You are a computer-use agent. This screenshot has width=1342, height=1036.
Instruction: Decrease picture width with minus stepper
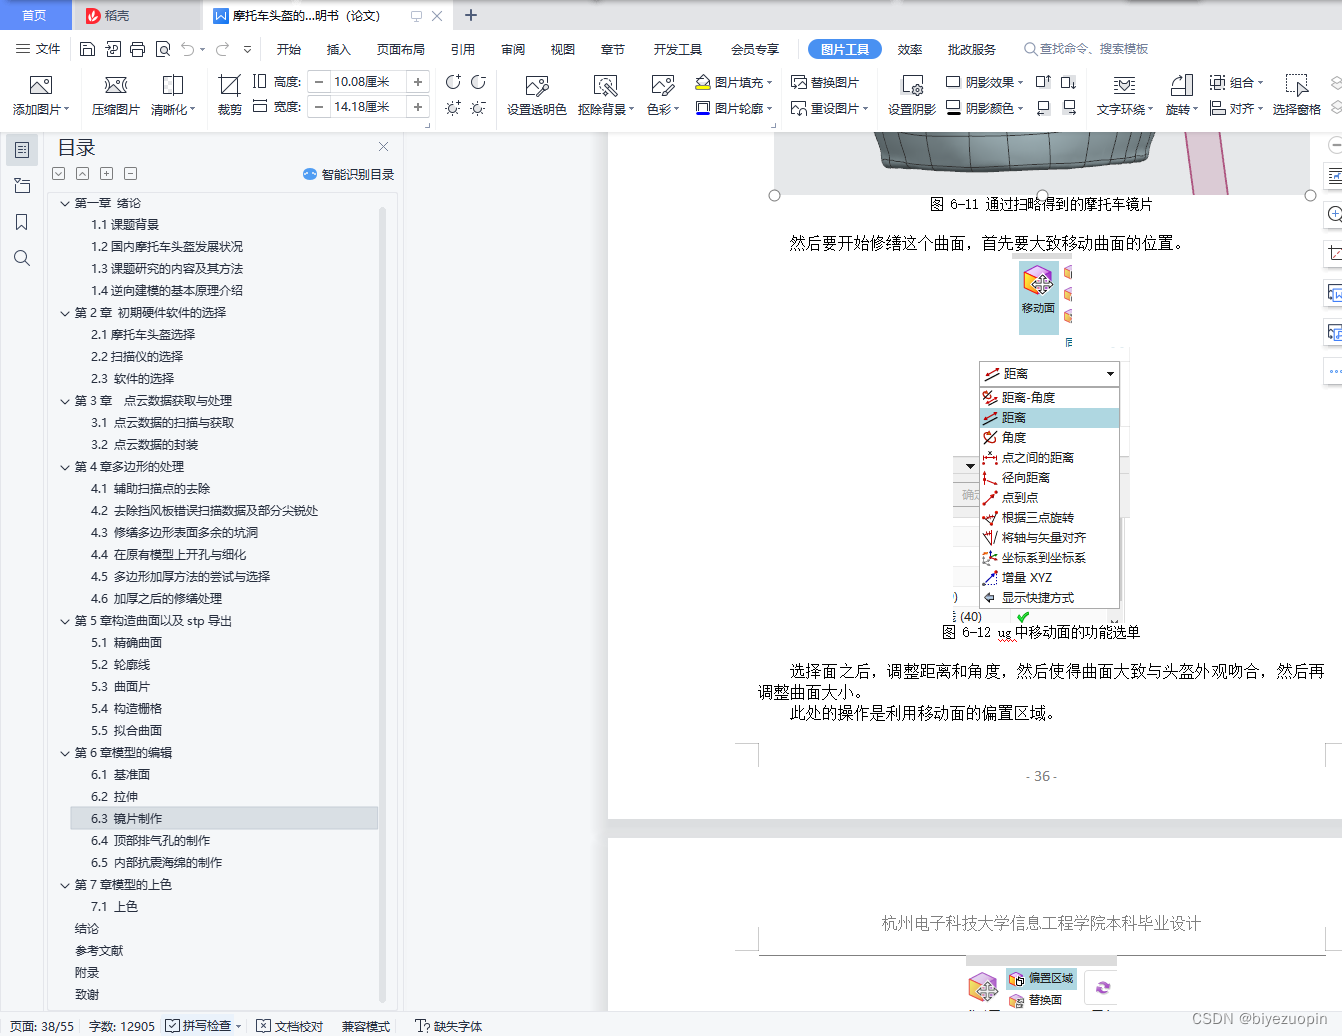[x=319, y=107]
